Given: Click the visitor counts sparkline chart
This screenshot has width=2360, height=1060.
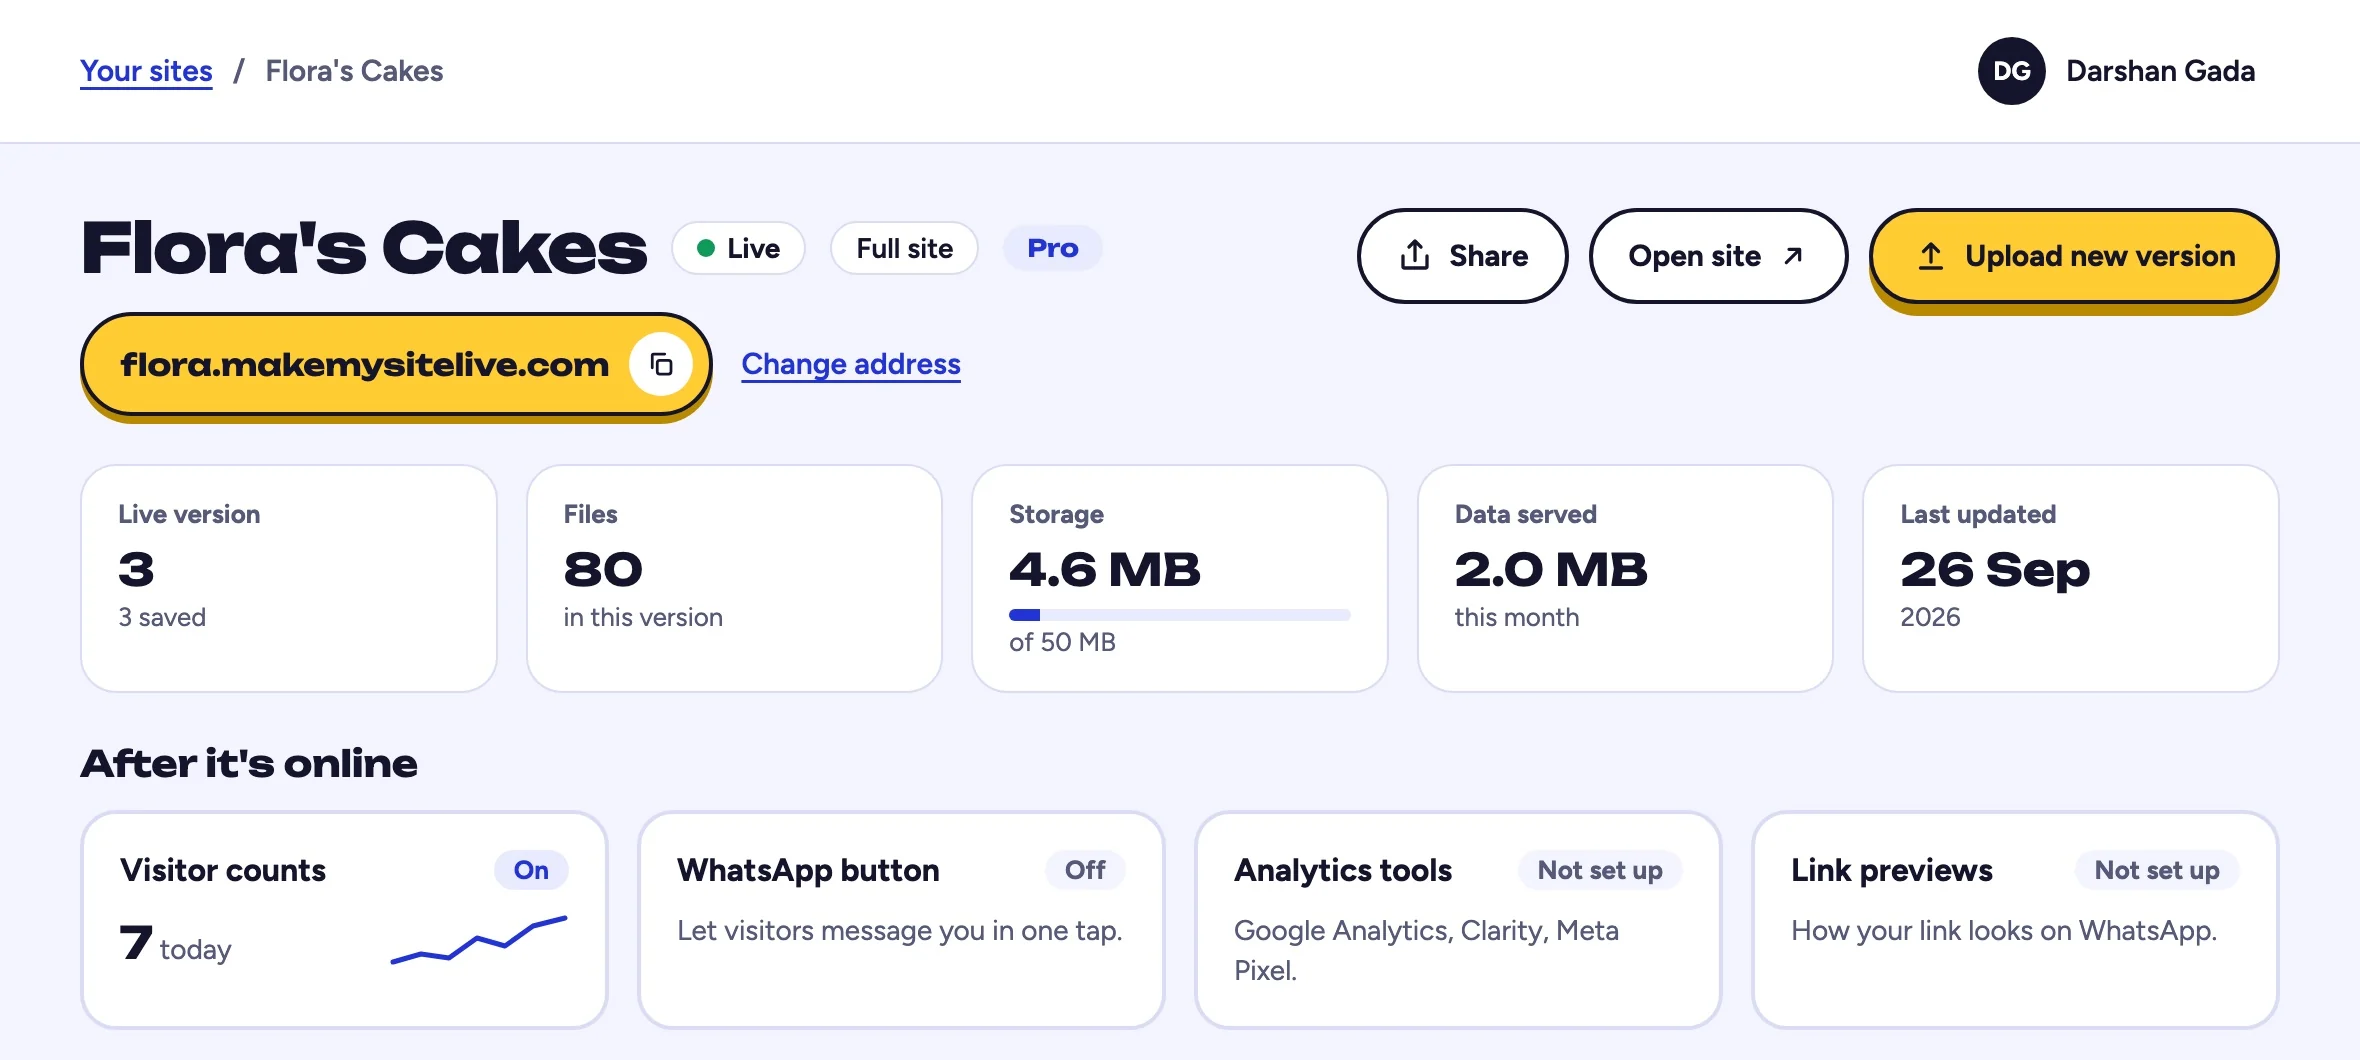Looking at the screenshot, I should coord(479,940).
